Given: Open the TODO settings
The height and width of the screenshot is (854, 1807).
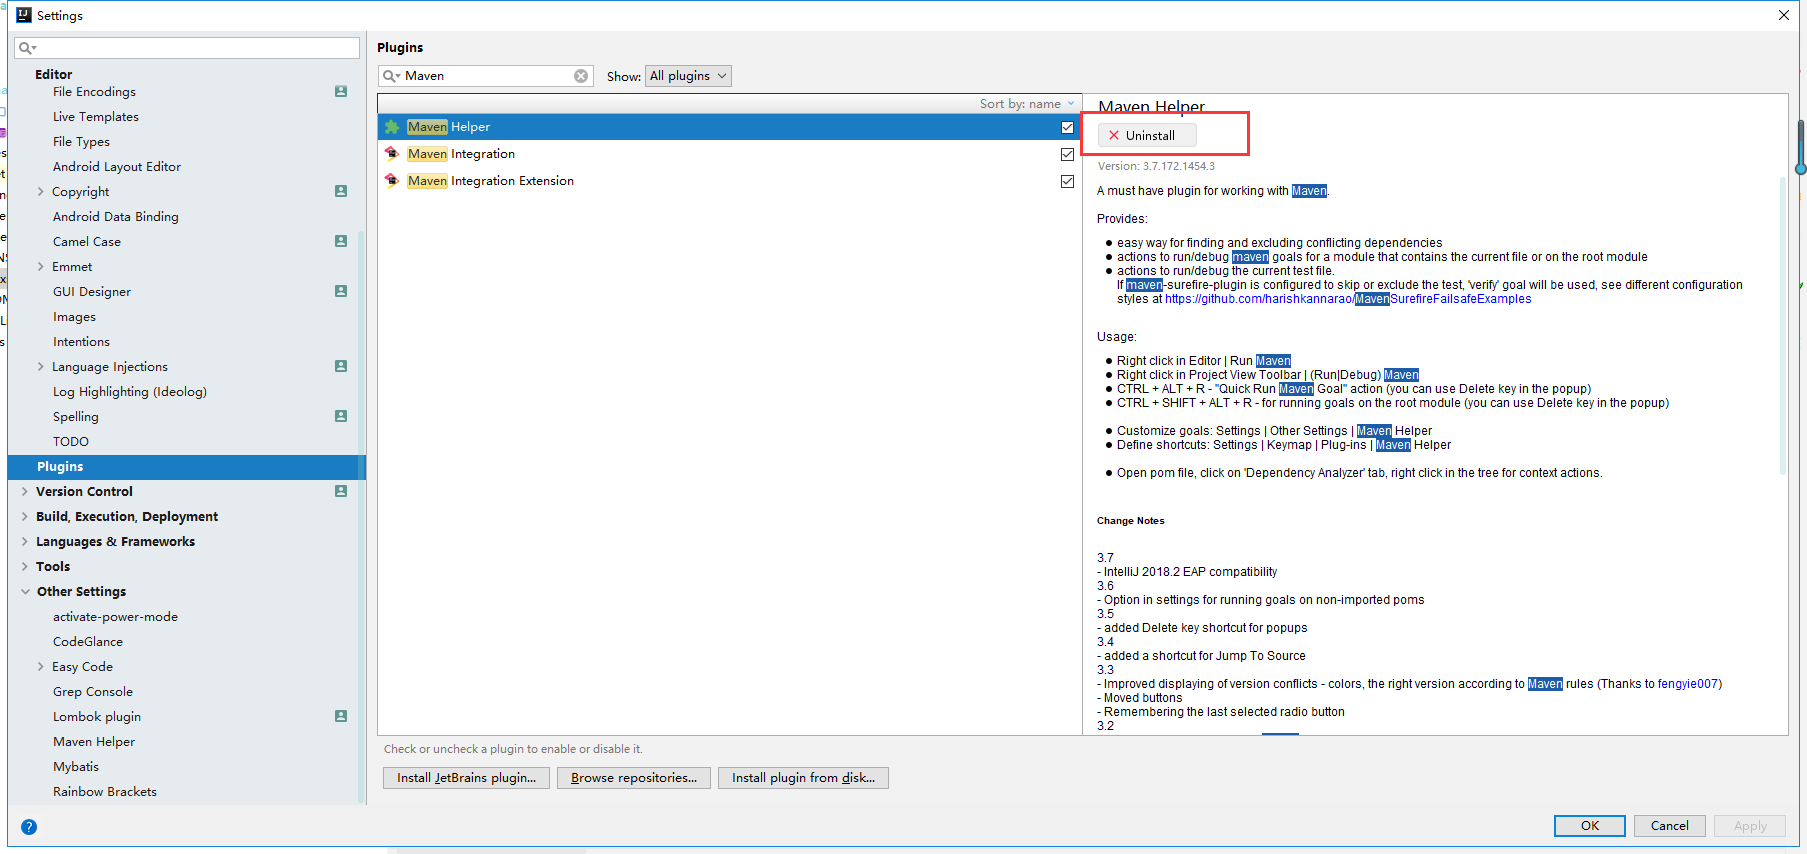Looking at the screenshot, I should [x=71, y=441].
